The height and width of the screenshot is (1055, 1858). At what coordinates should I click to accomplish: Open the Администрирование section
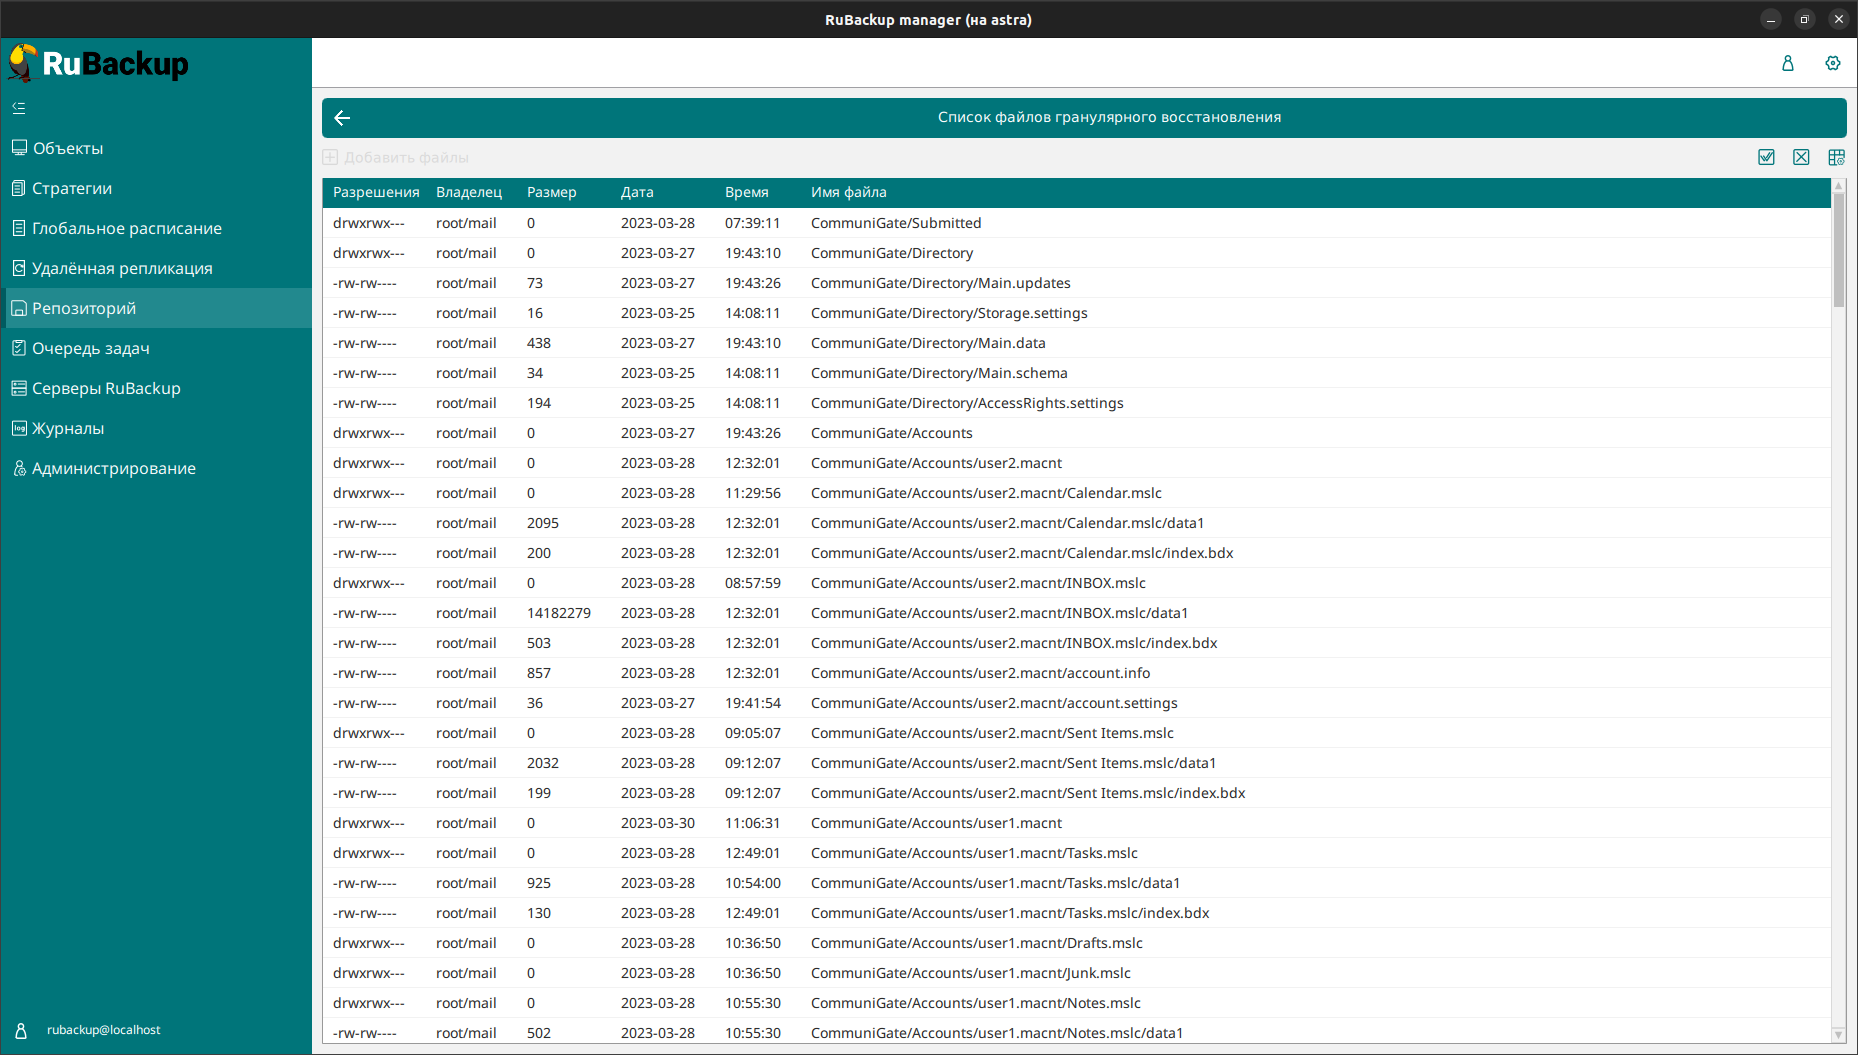[113, 468]
